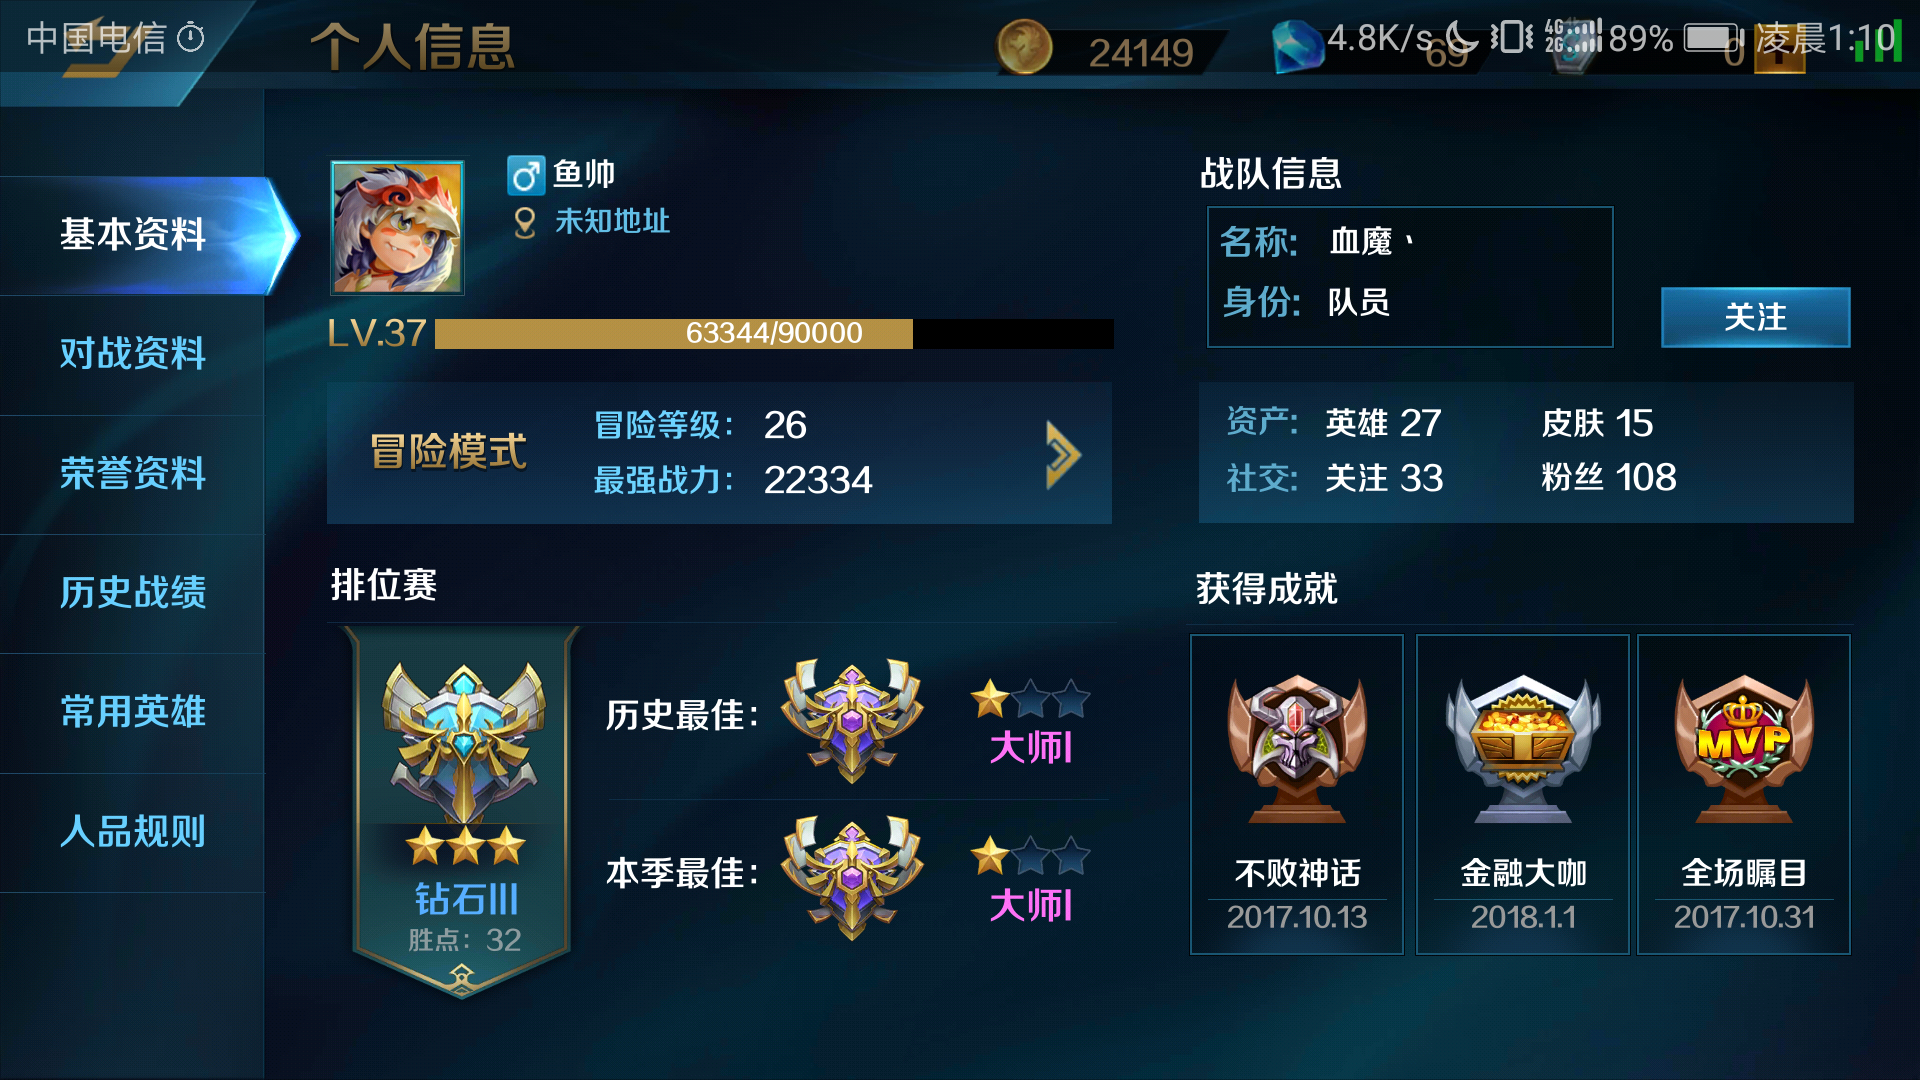Click the 钻石III rank badge emblem
The width and height of the screenshot is (1920, 1080).
tap(464, 742)
